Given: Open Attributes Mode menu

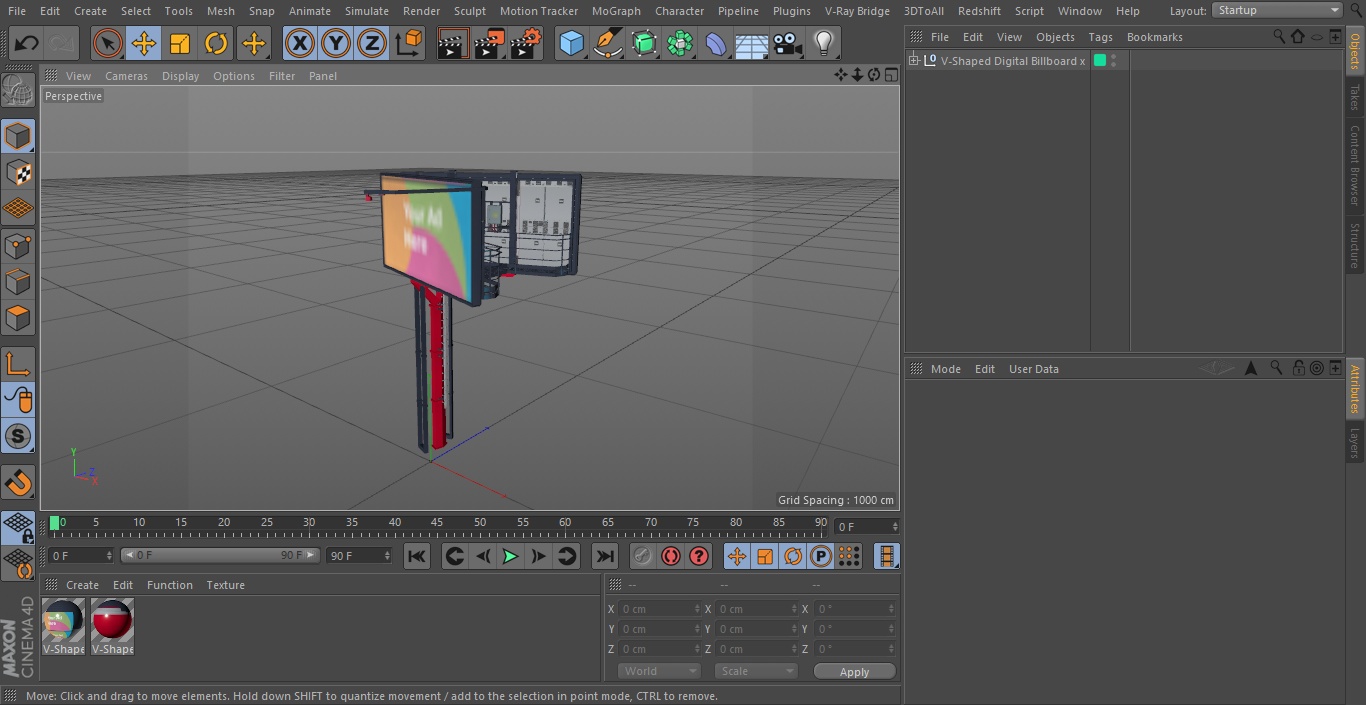Looking at the screenshot, I should tap(945, 369).
